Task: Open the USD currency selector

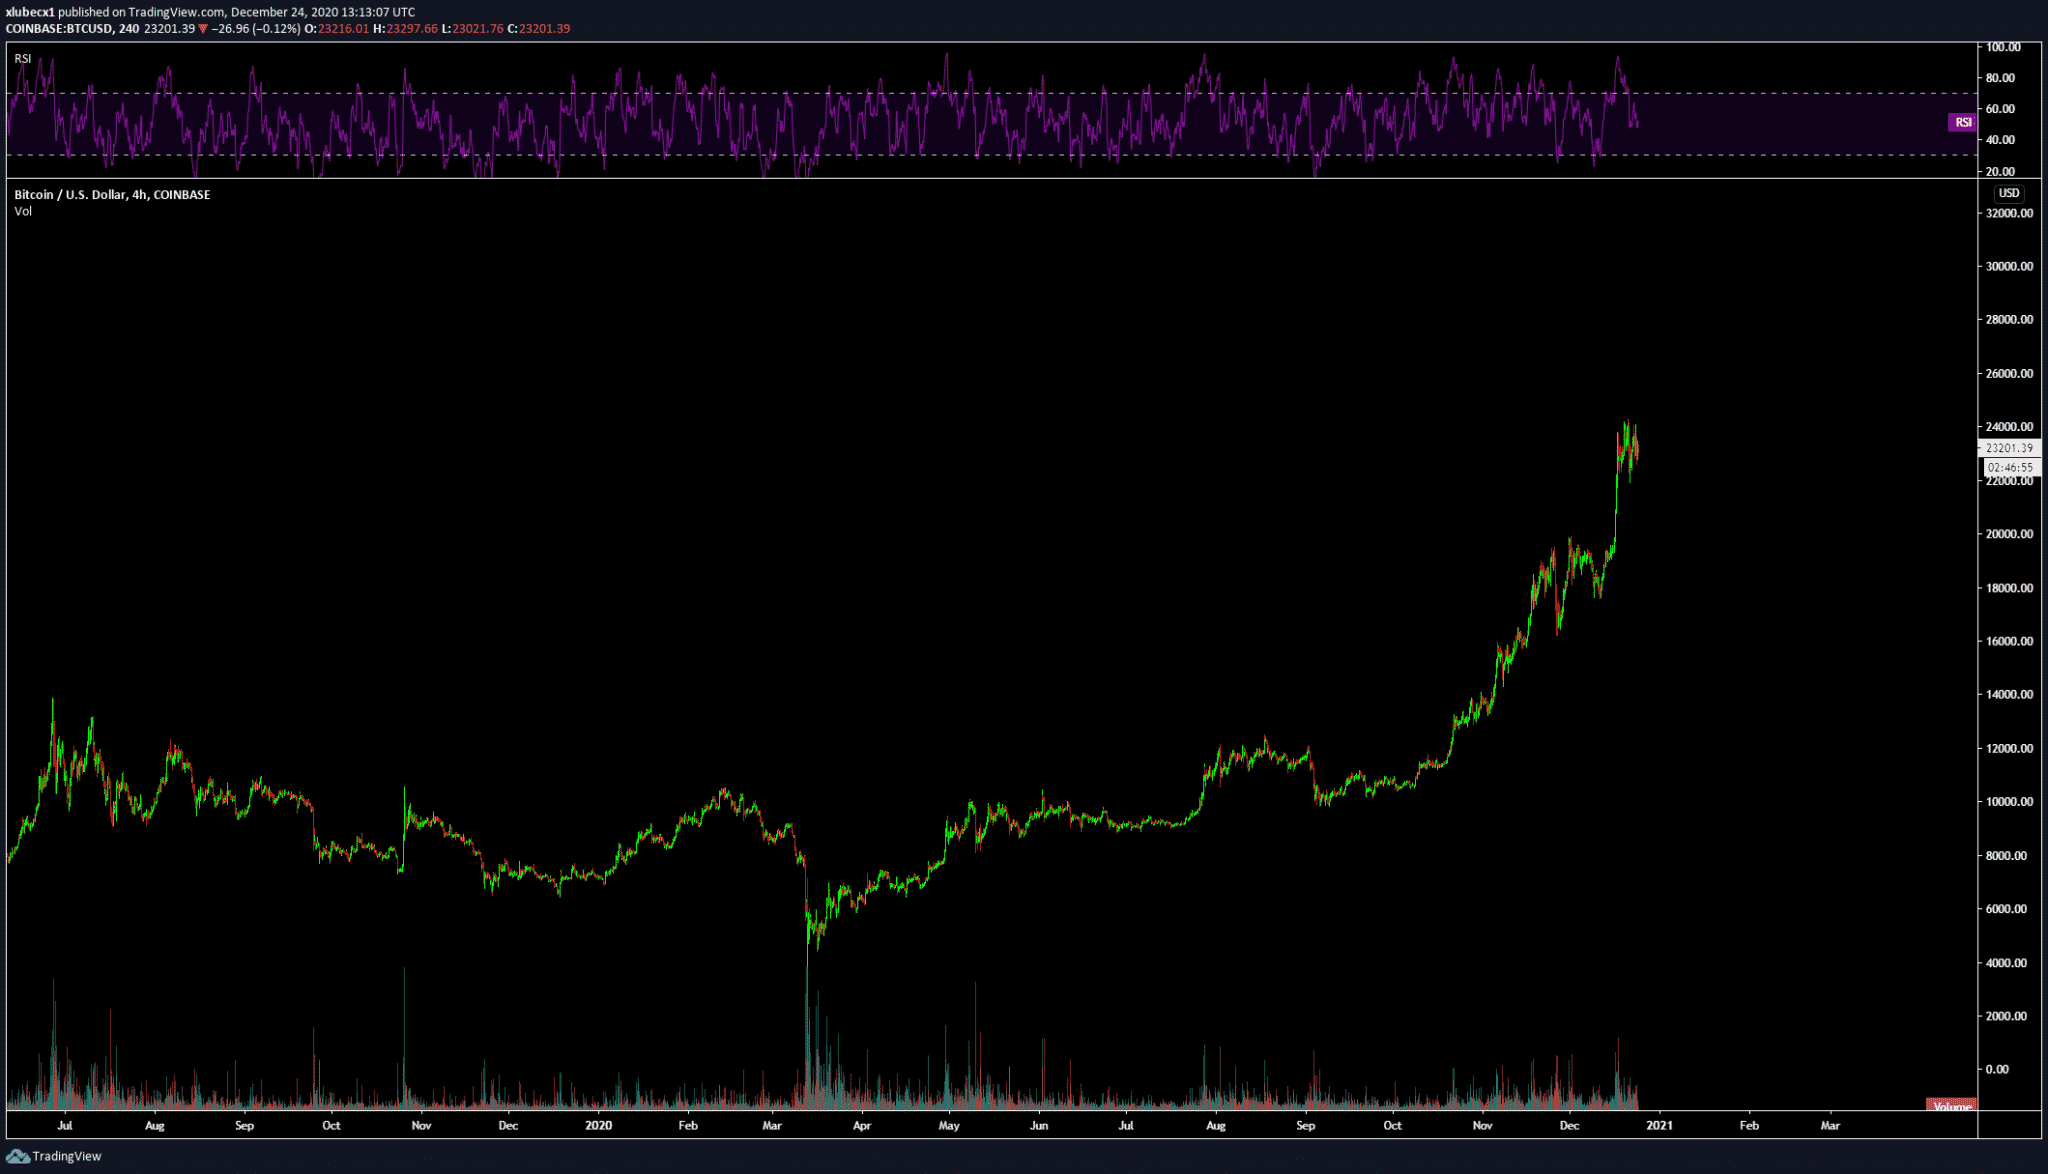Action: click(x=2008, y=193)
